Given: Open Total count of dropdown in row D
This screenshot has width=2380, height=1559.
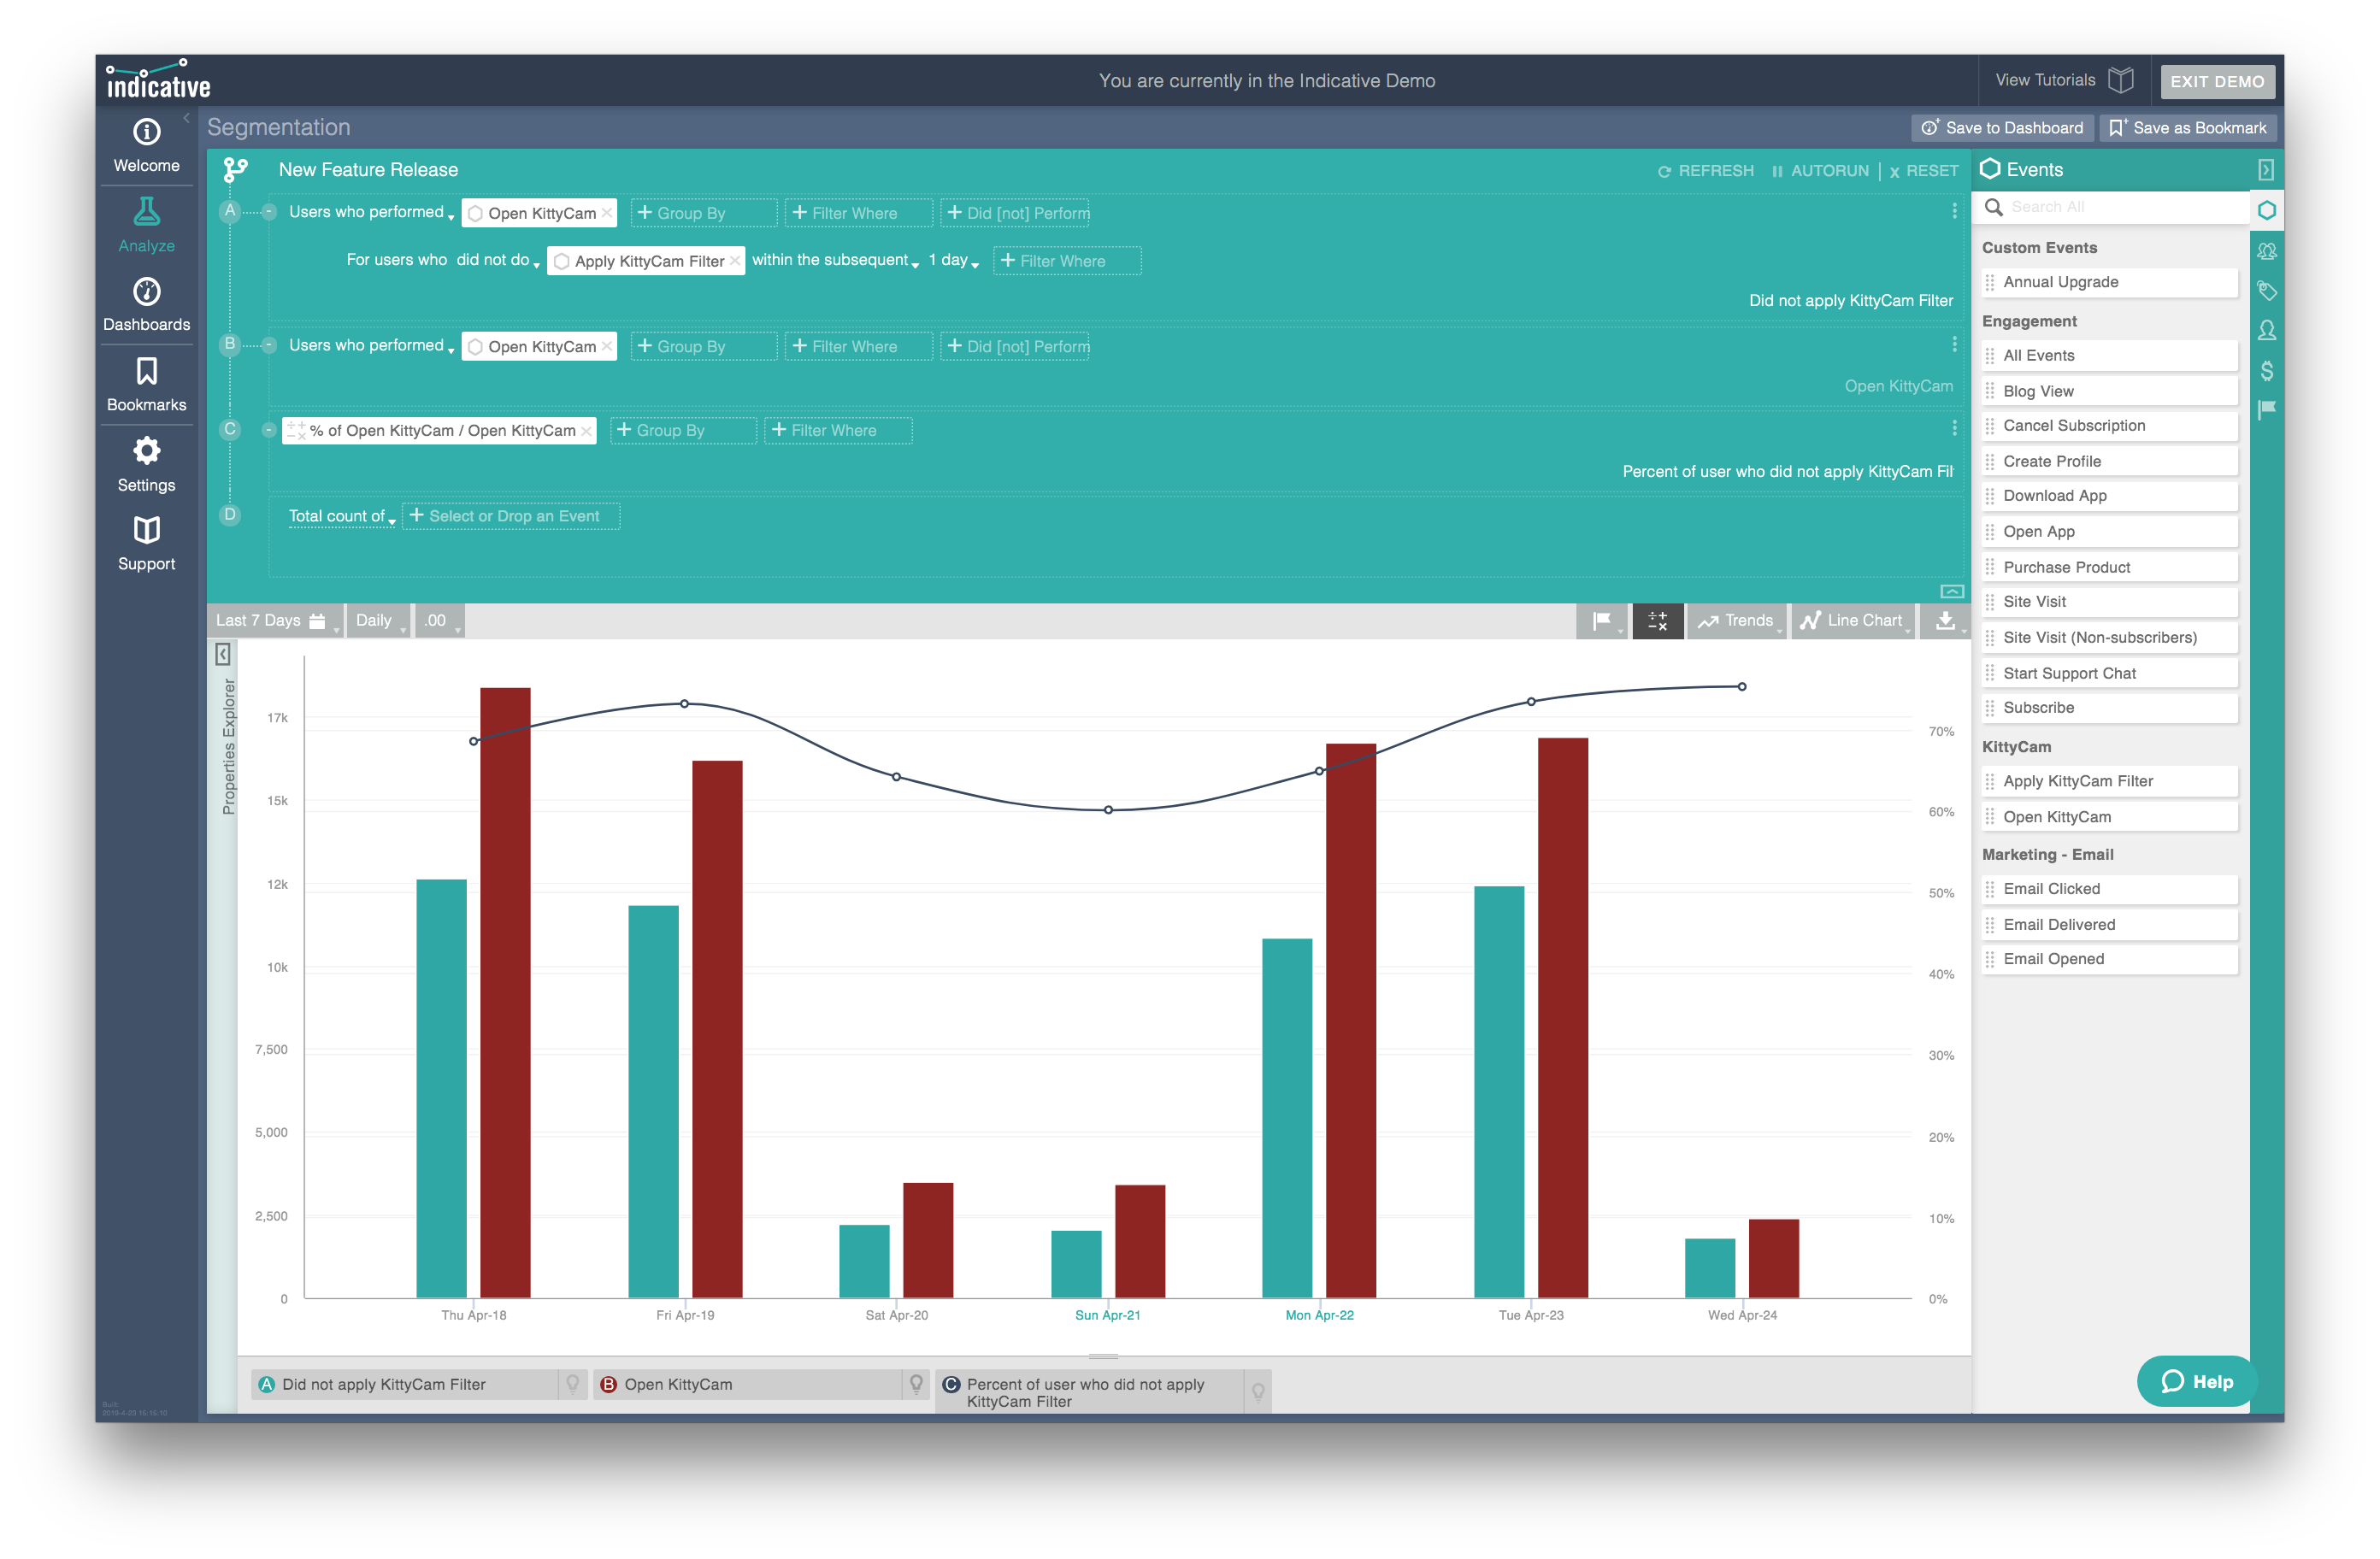Looking at the screenshot, I should coord(342,516).
